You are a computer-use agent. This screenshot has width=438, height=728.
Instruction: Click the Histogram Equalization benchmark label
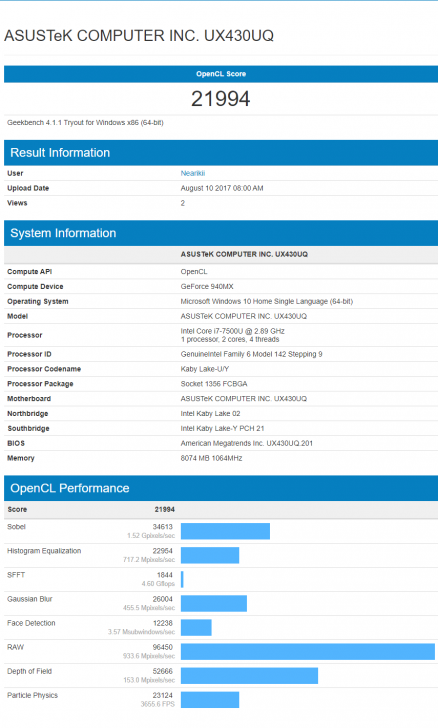pyautogui.click(x=44, y=551)
